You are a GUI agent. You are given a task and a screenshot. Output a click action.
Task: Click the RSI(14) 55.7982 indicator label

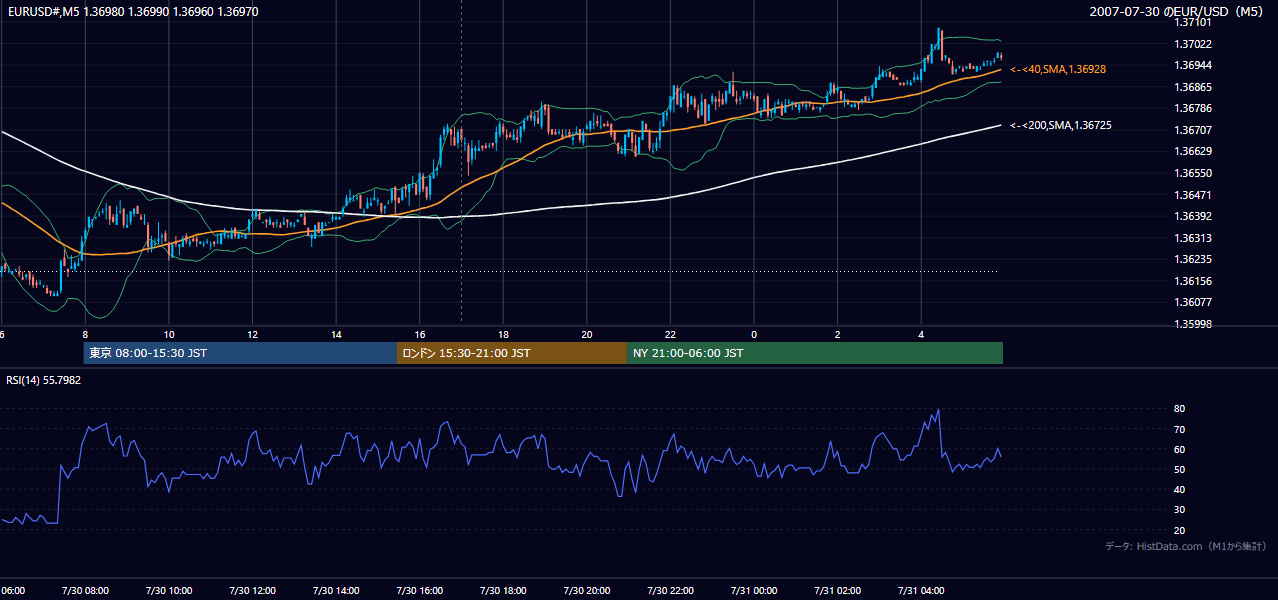point(44,380)
